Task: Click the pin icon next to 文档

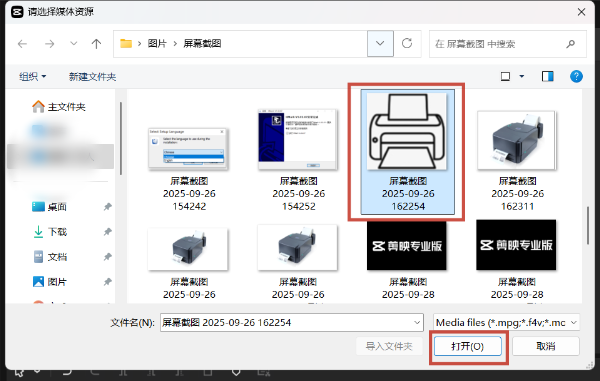Action: [x=108, y=257]
